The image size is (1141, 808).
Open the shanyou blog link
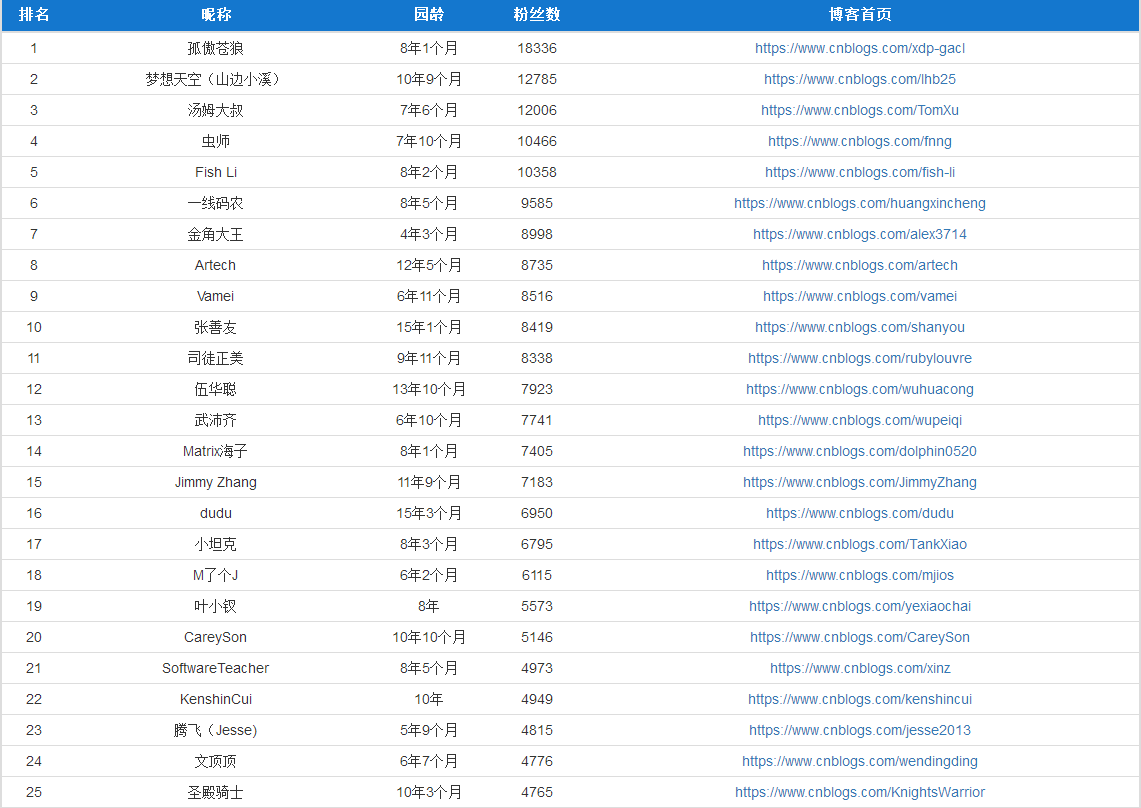[859, 328]
